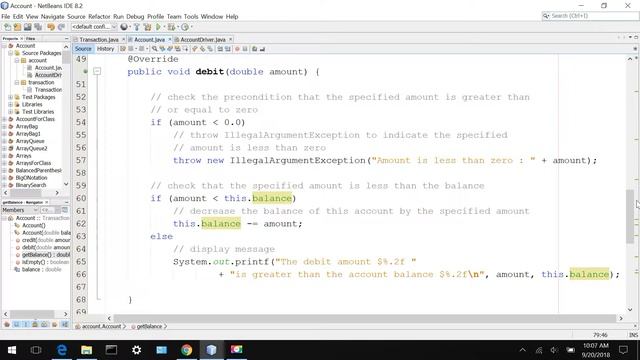Click the Save All toolbar icon

(x=38, y=27)
